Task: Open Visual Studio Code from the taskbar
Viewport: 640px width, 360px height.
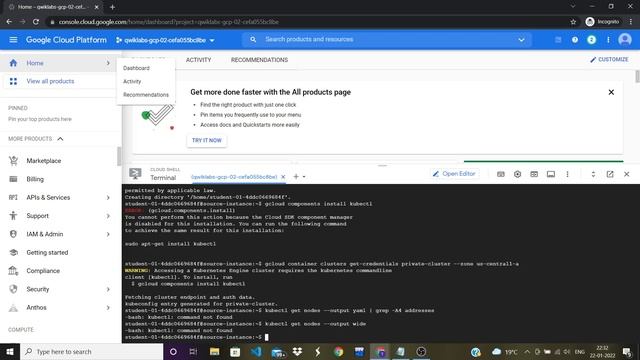Action: coord(256,351)
